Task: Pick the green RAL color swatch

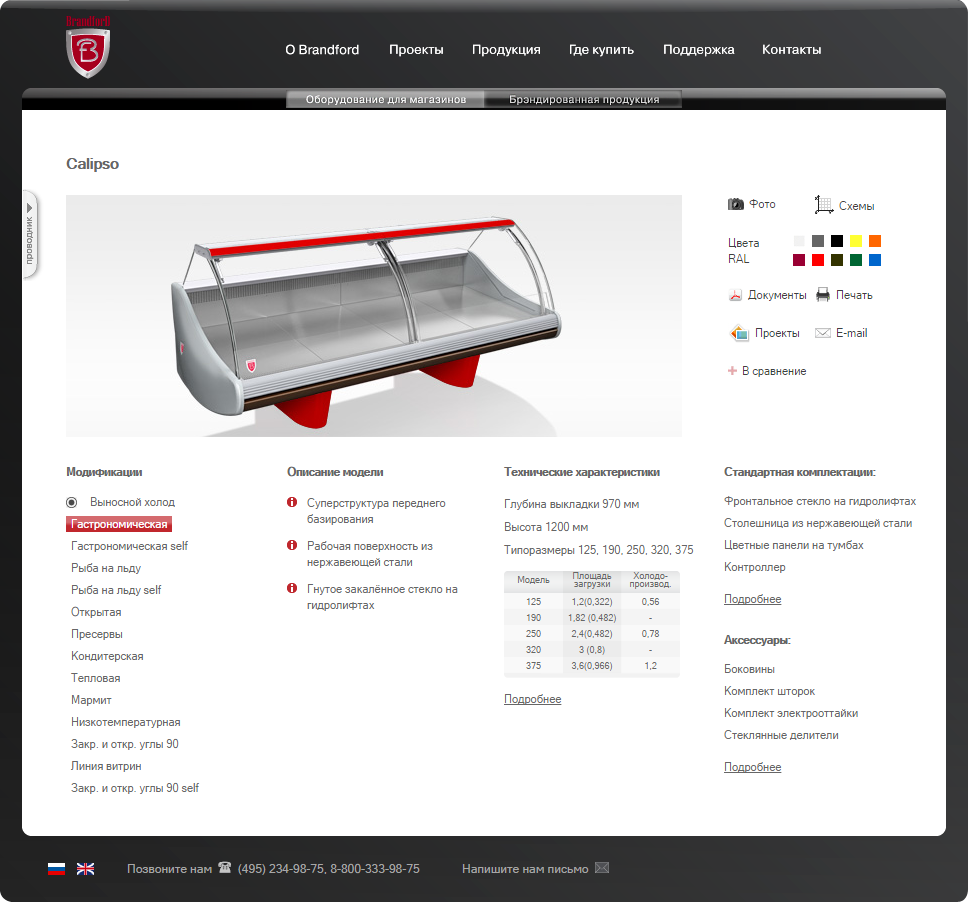Action: 856,260
